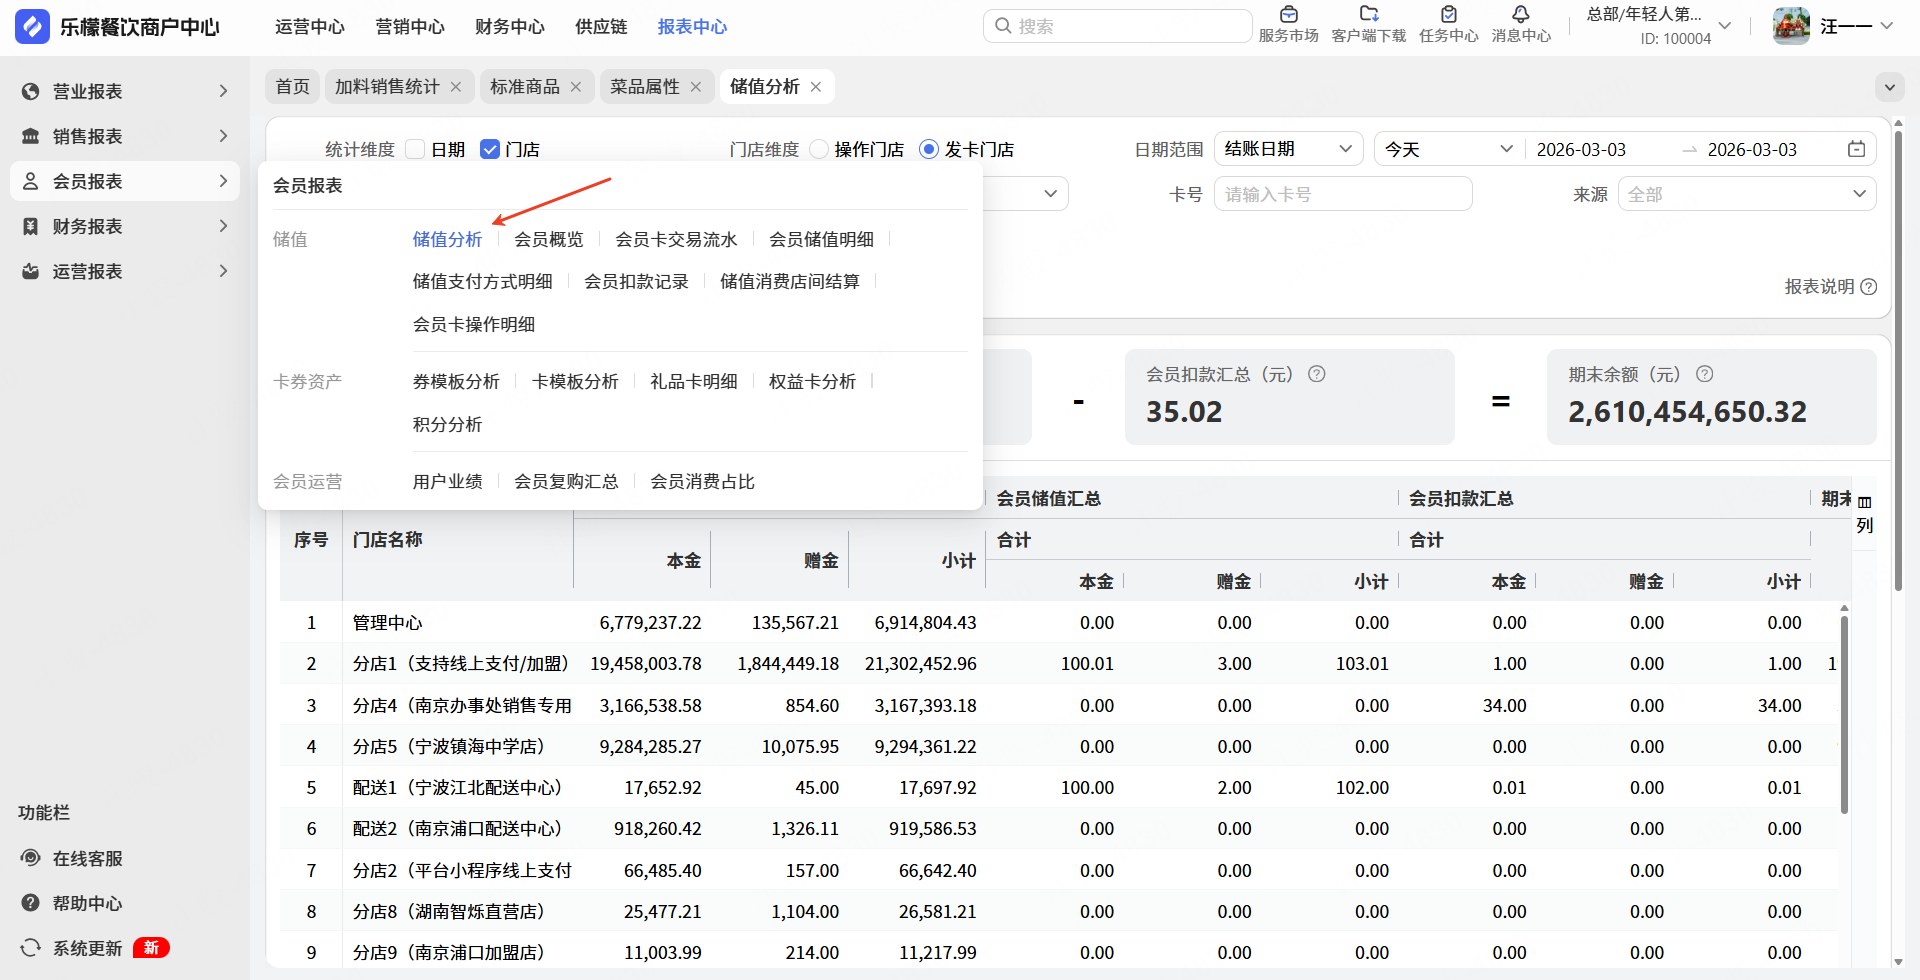Enable the 日期 dimension checkbox
The width and height of the screenshot is (1920, 980).
point(416,150)
